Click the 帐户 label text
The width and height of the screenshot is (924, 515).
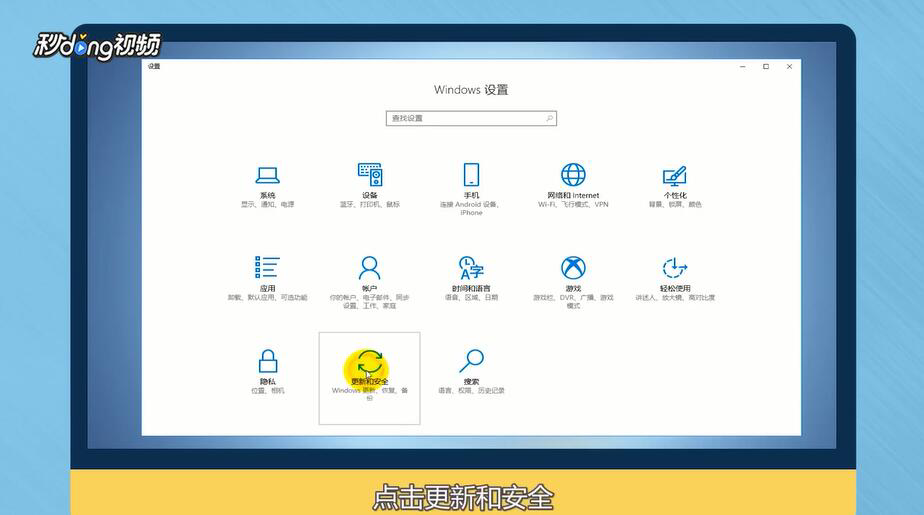[x=369, y=288]
